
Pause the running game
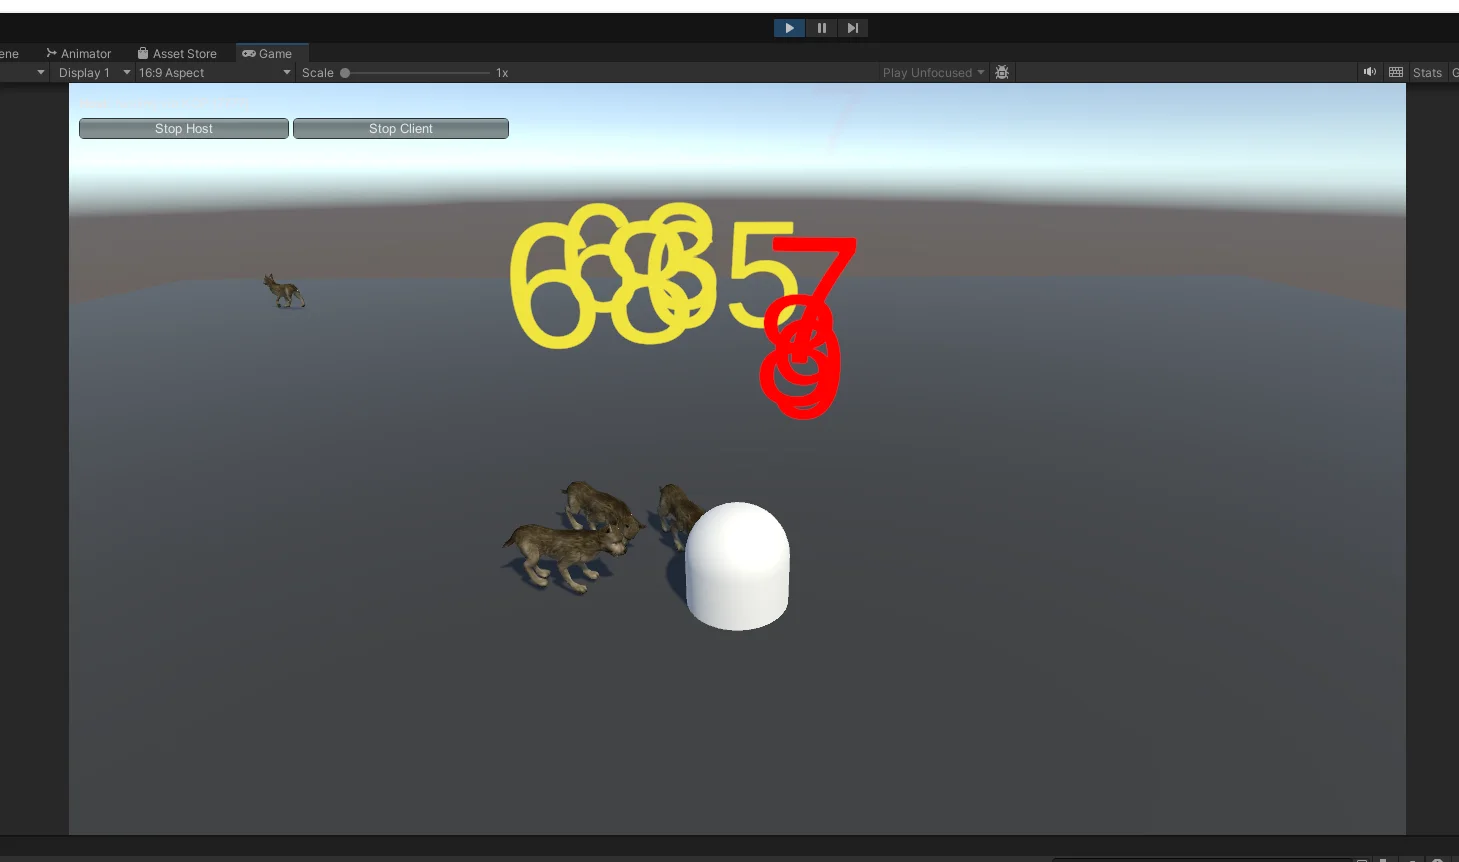[821, 28]
